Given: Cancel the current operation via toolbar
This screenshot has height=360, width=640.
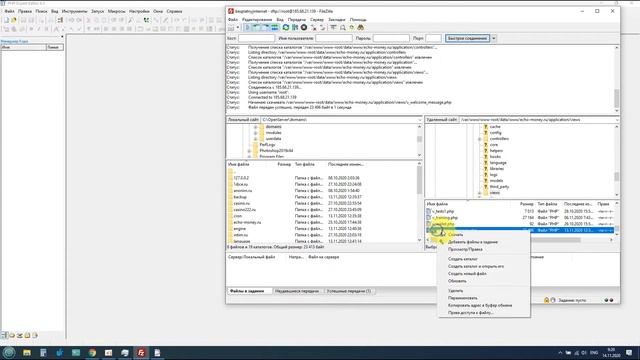Looking at the screenshot, I should 304,28.
